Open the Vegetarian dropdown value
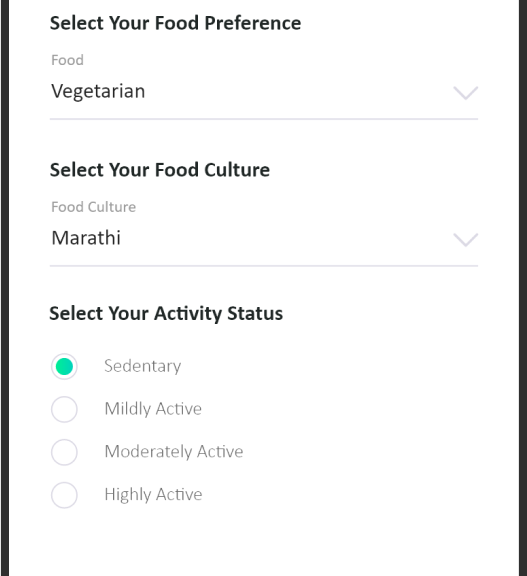 [98, 91]
